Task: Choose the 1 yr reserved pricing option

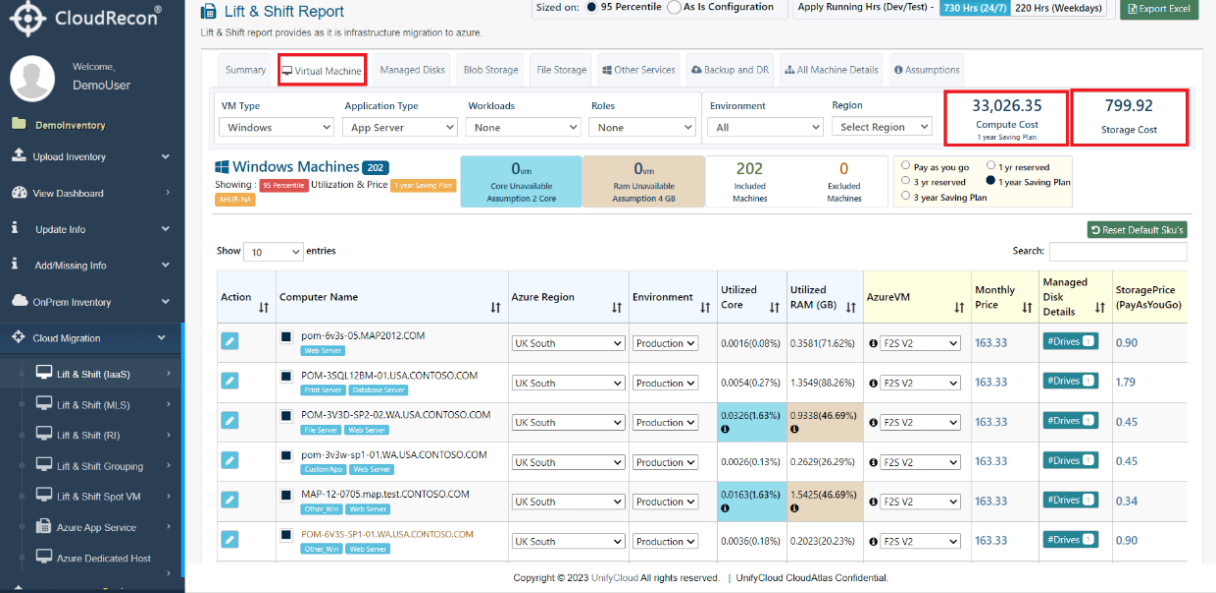Action: (x=990, y=166)
